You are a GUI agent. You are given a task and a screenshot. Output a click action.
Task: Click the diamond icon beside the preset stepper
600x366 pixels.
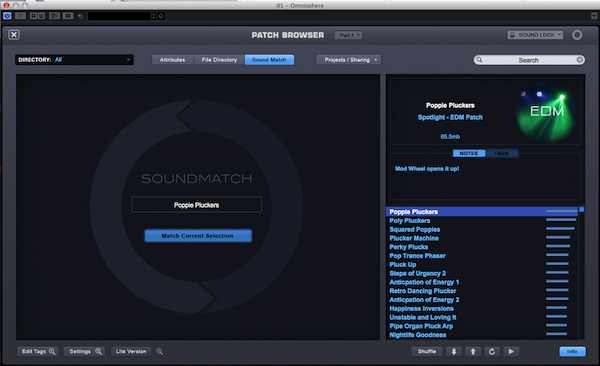click(161, 16)
